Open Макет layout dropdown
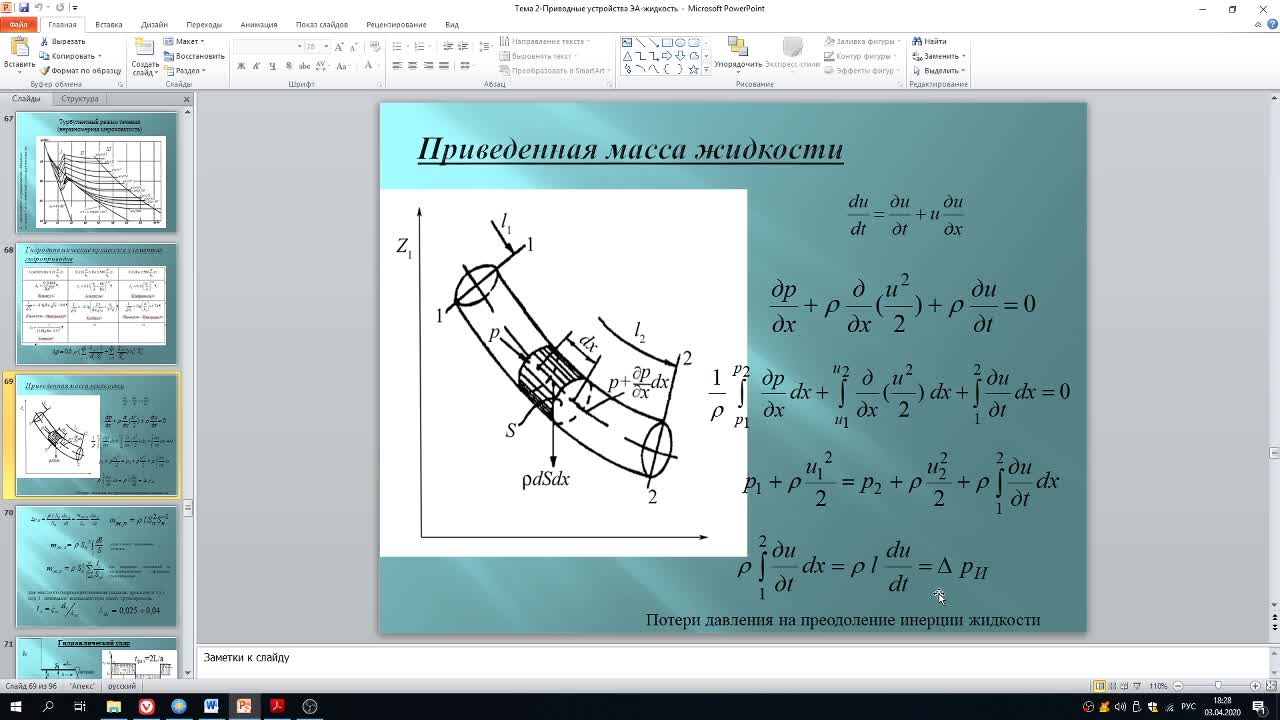The width and height of the screenshot is (1280, 720). (184, 42)
